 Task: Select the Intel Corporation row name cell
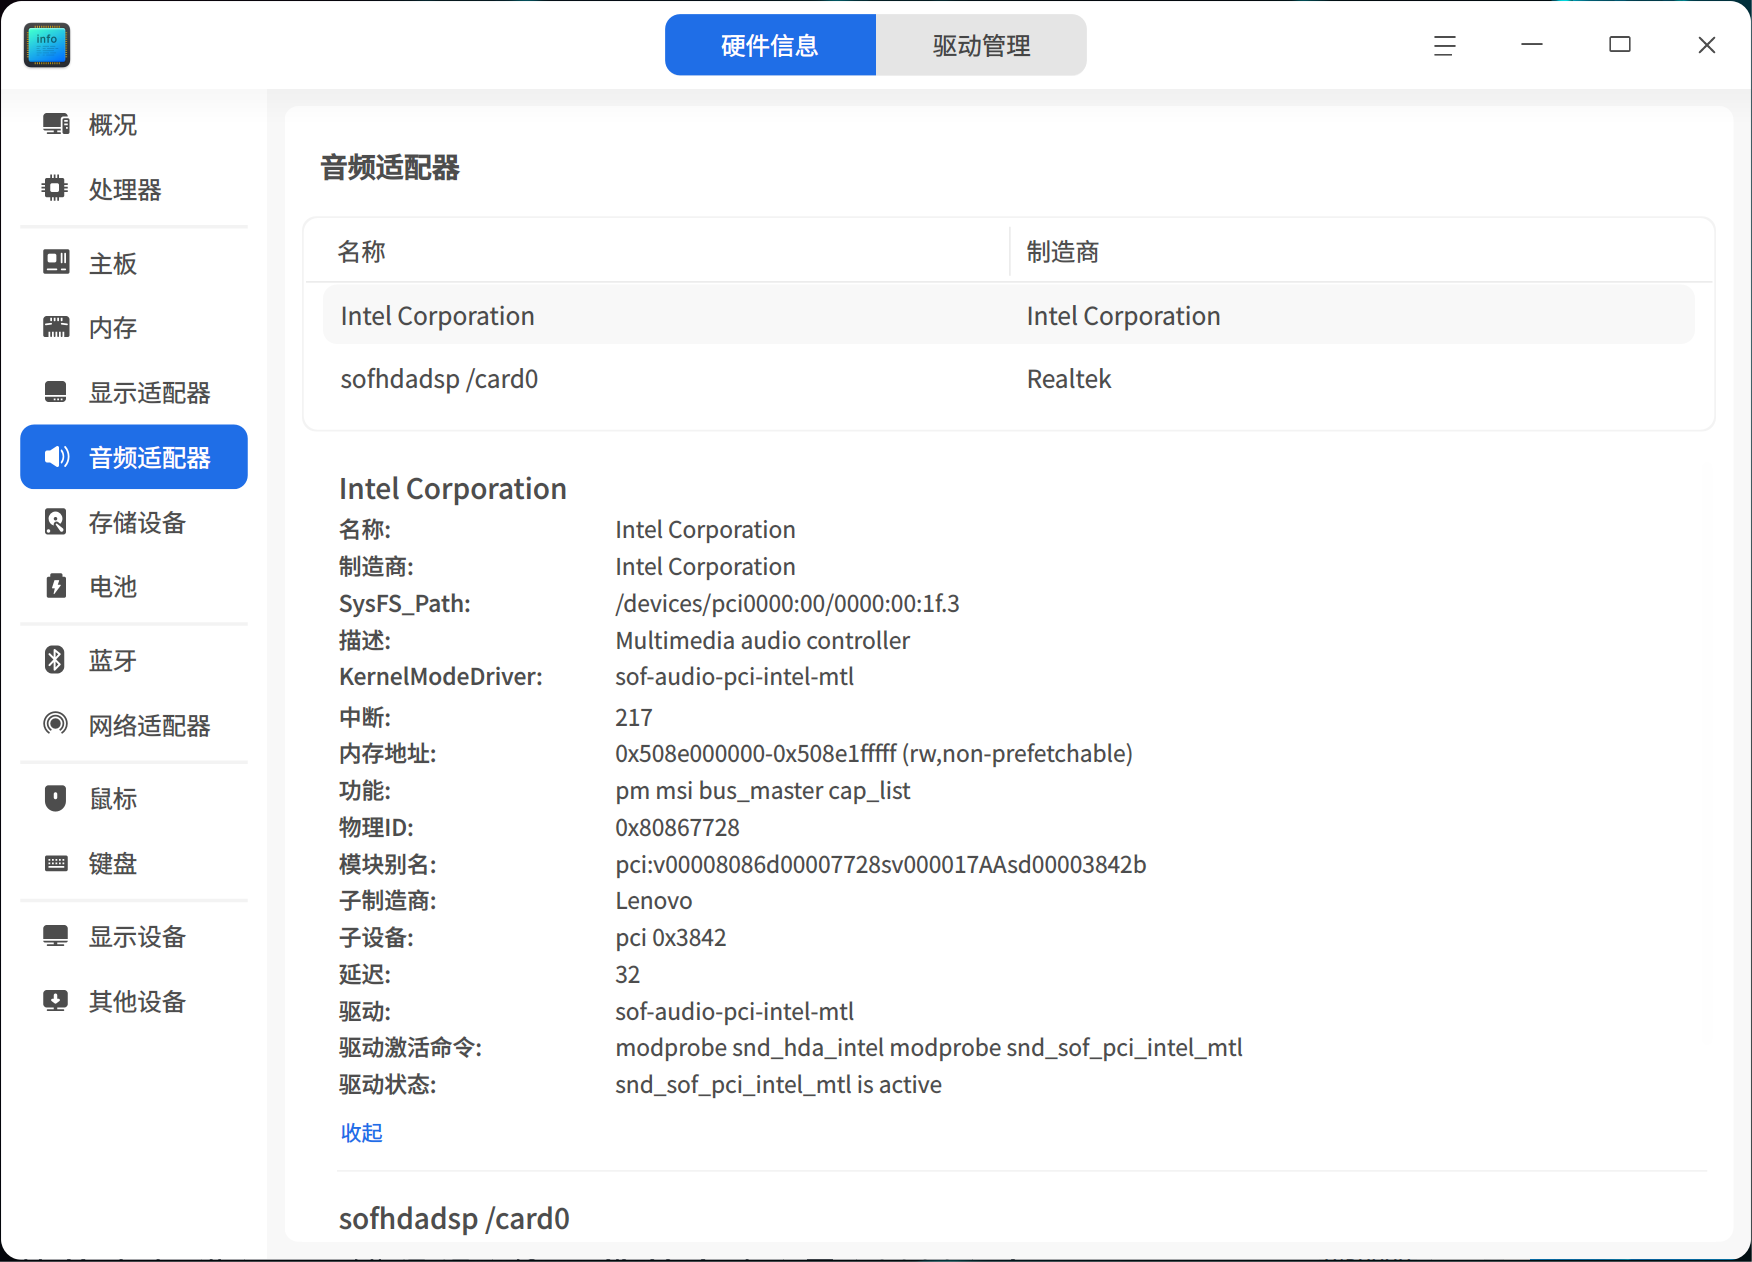click(437, 316)
